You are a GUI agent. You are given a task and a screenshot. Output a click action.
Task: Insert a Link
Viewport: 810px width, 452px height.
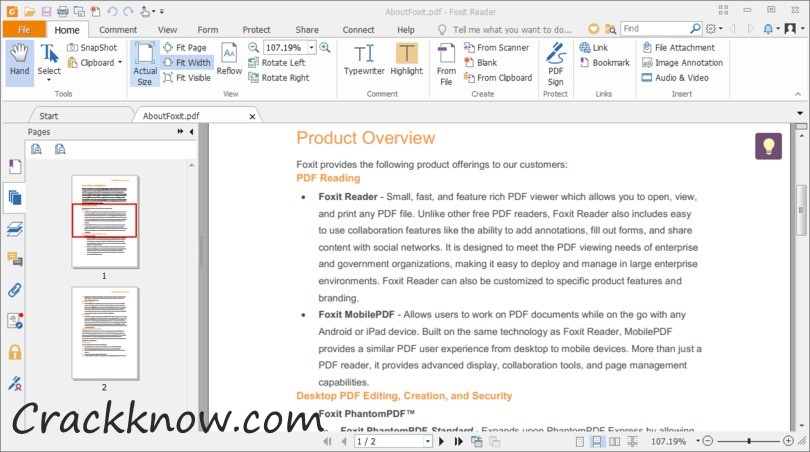(594, 48)
